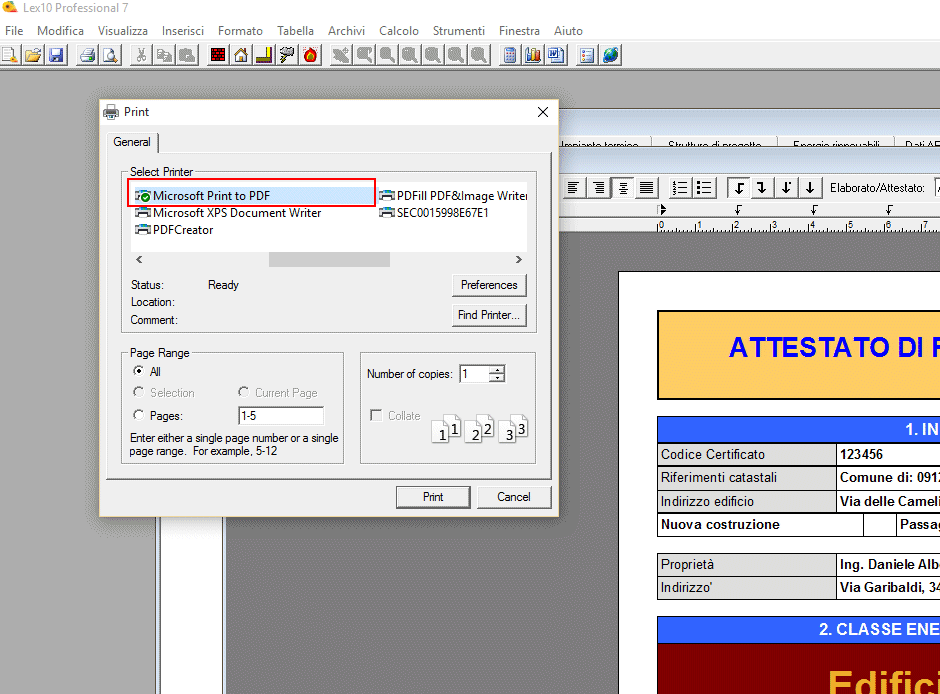Open the Archivi menu
Viewport: 940px width, 694px height.
coord(347,31)
